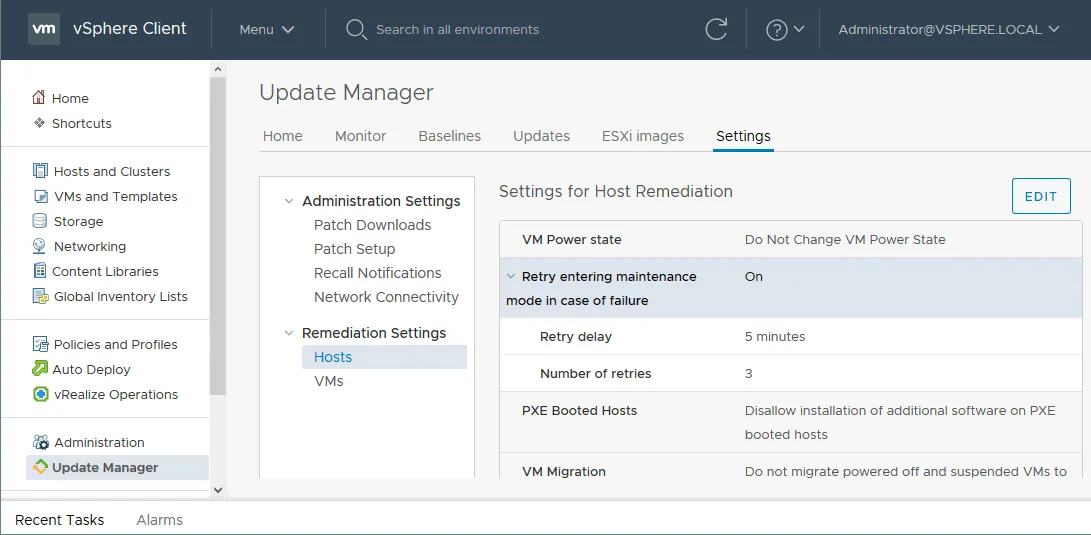
Task: Open the Administrator@VSPHERE.LOCAL user menu
Action: point(948,30)
